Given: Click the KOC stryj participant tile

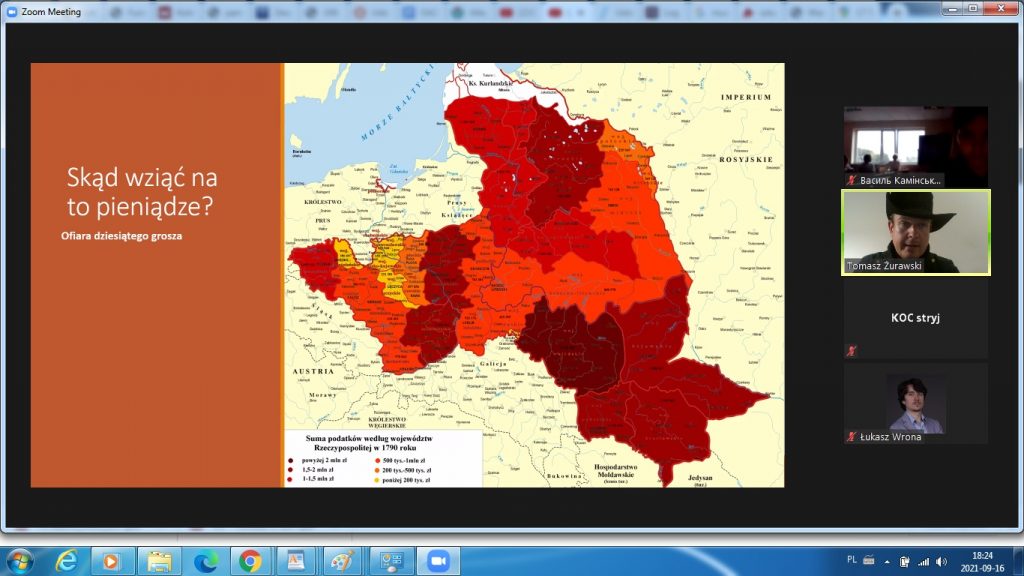Looking at the screenshot, I should tap(916, 318).
